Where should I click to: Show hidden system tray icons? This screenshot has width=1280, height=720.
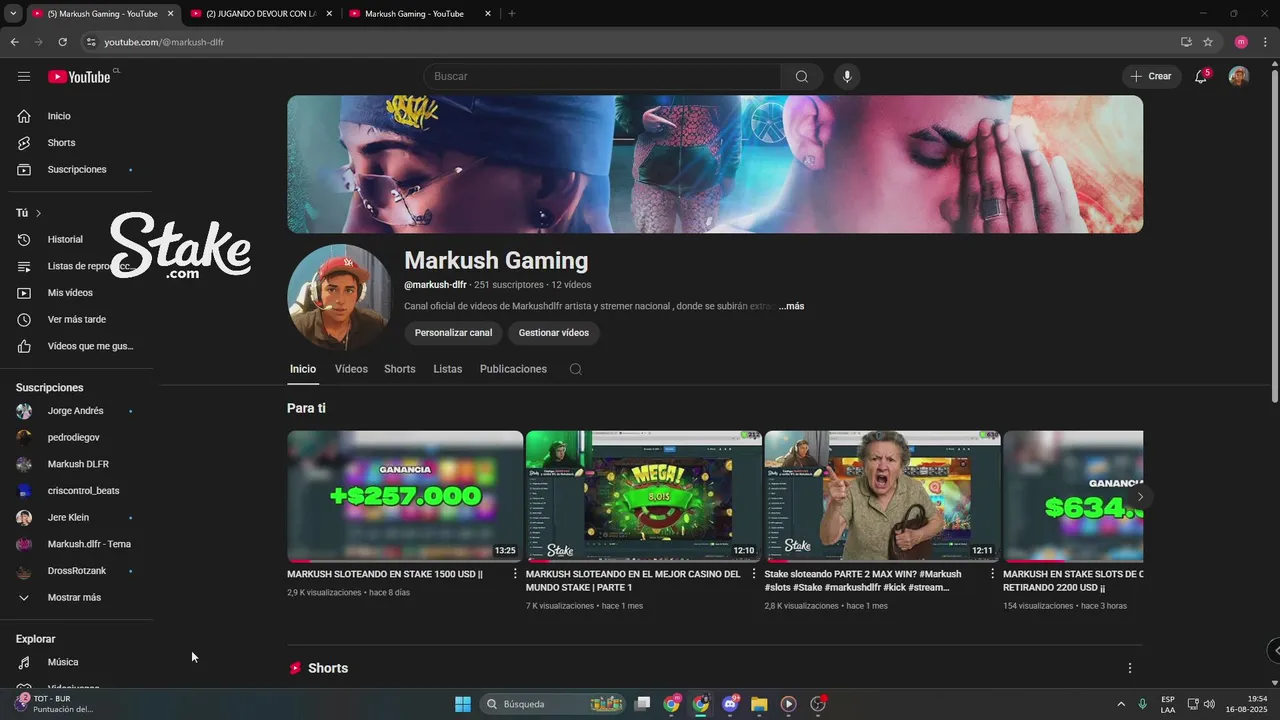click(1121, 704)
